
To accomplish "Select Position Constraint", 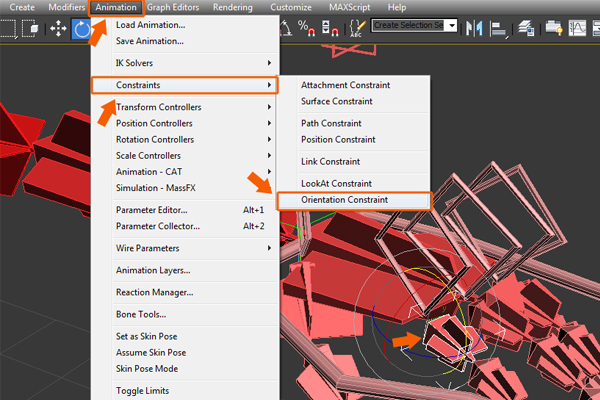I will coord(354,140).
